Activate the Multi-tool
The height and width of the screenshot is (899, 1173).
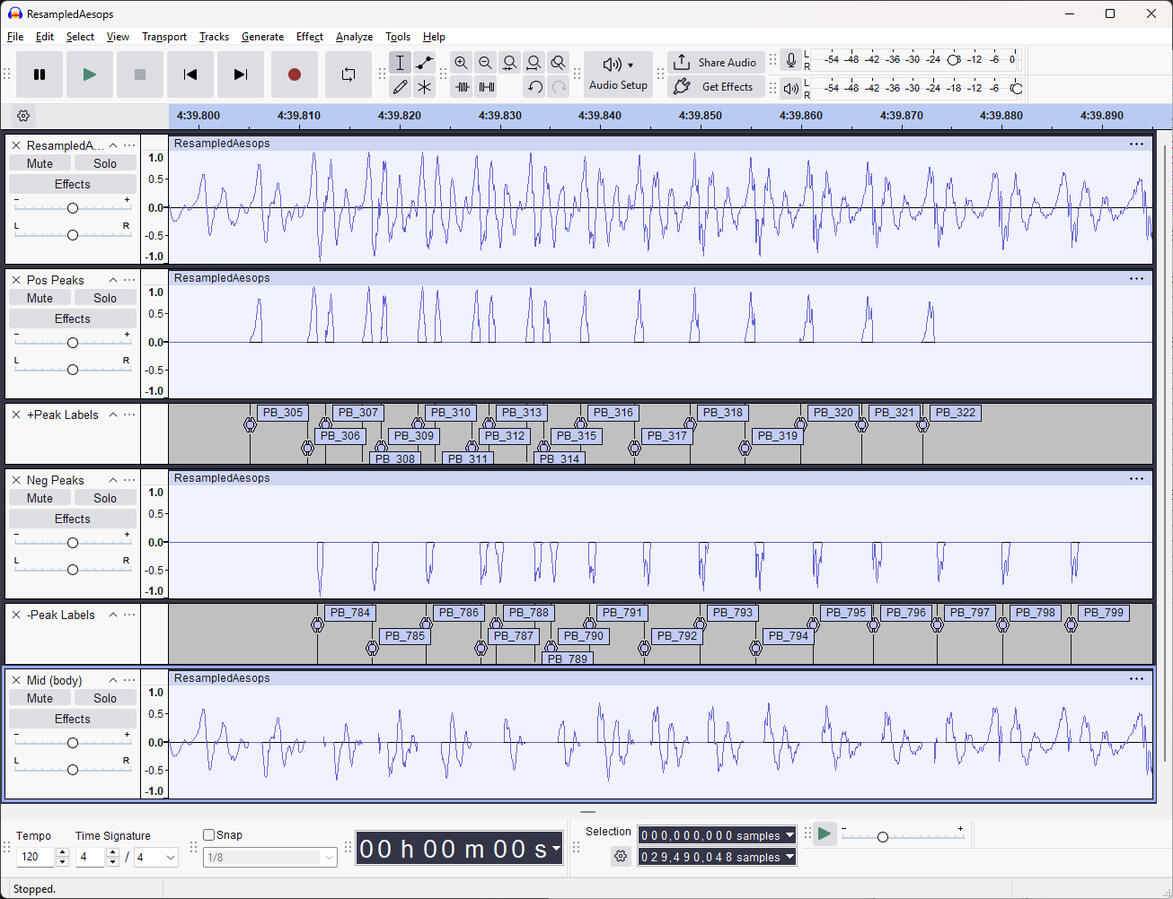[424, 87]
